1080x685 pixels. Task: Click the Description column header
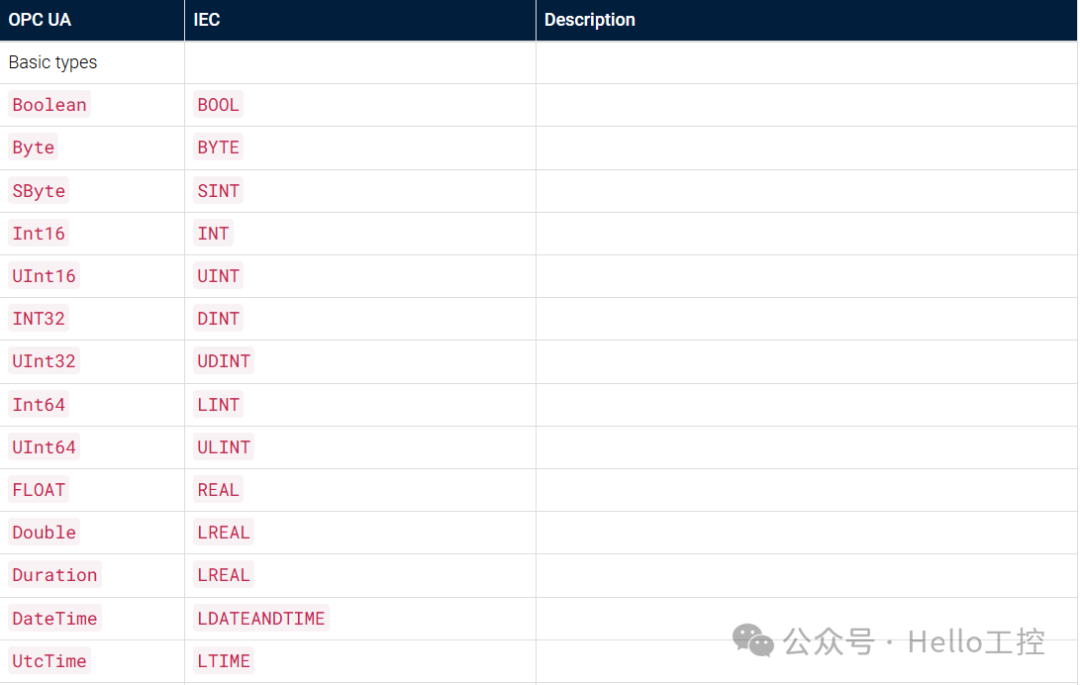pos(589,19)
